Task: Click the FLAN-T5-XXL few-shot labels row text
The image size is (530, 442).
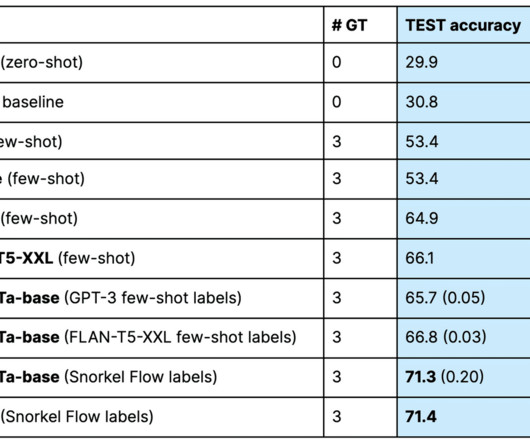Action: coord(180,338)
